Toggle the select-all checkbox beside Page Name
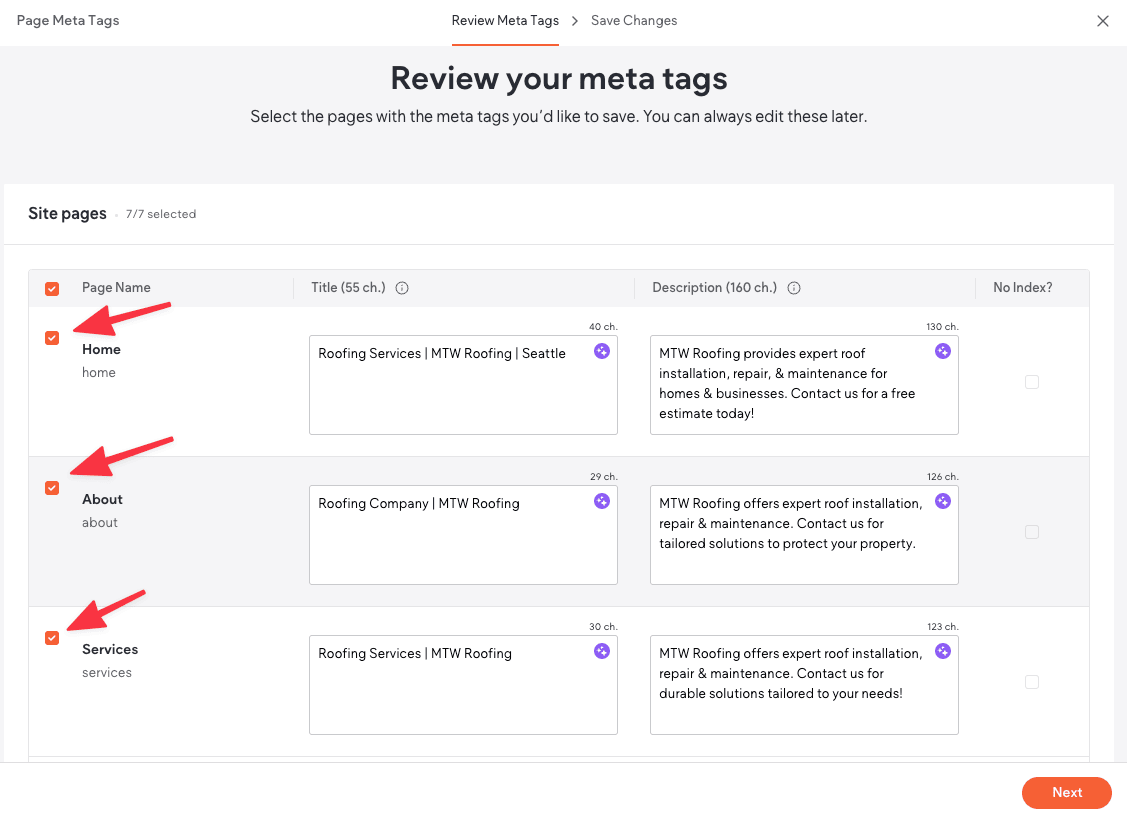The width and height of the screenshot is (1127, 821). tap(52, 289)
